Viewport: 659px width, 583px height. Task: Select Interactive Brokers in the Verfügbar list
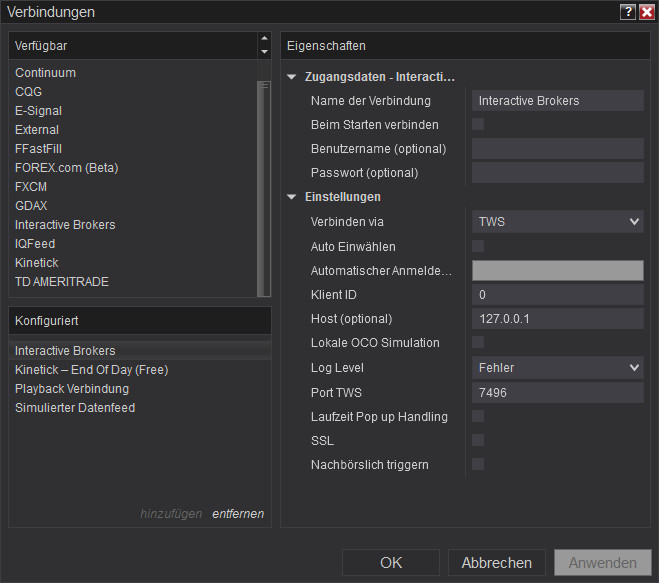[65, 224]
